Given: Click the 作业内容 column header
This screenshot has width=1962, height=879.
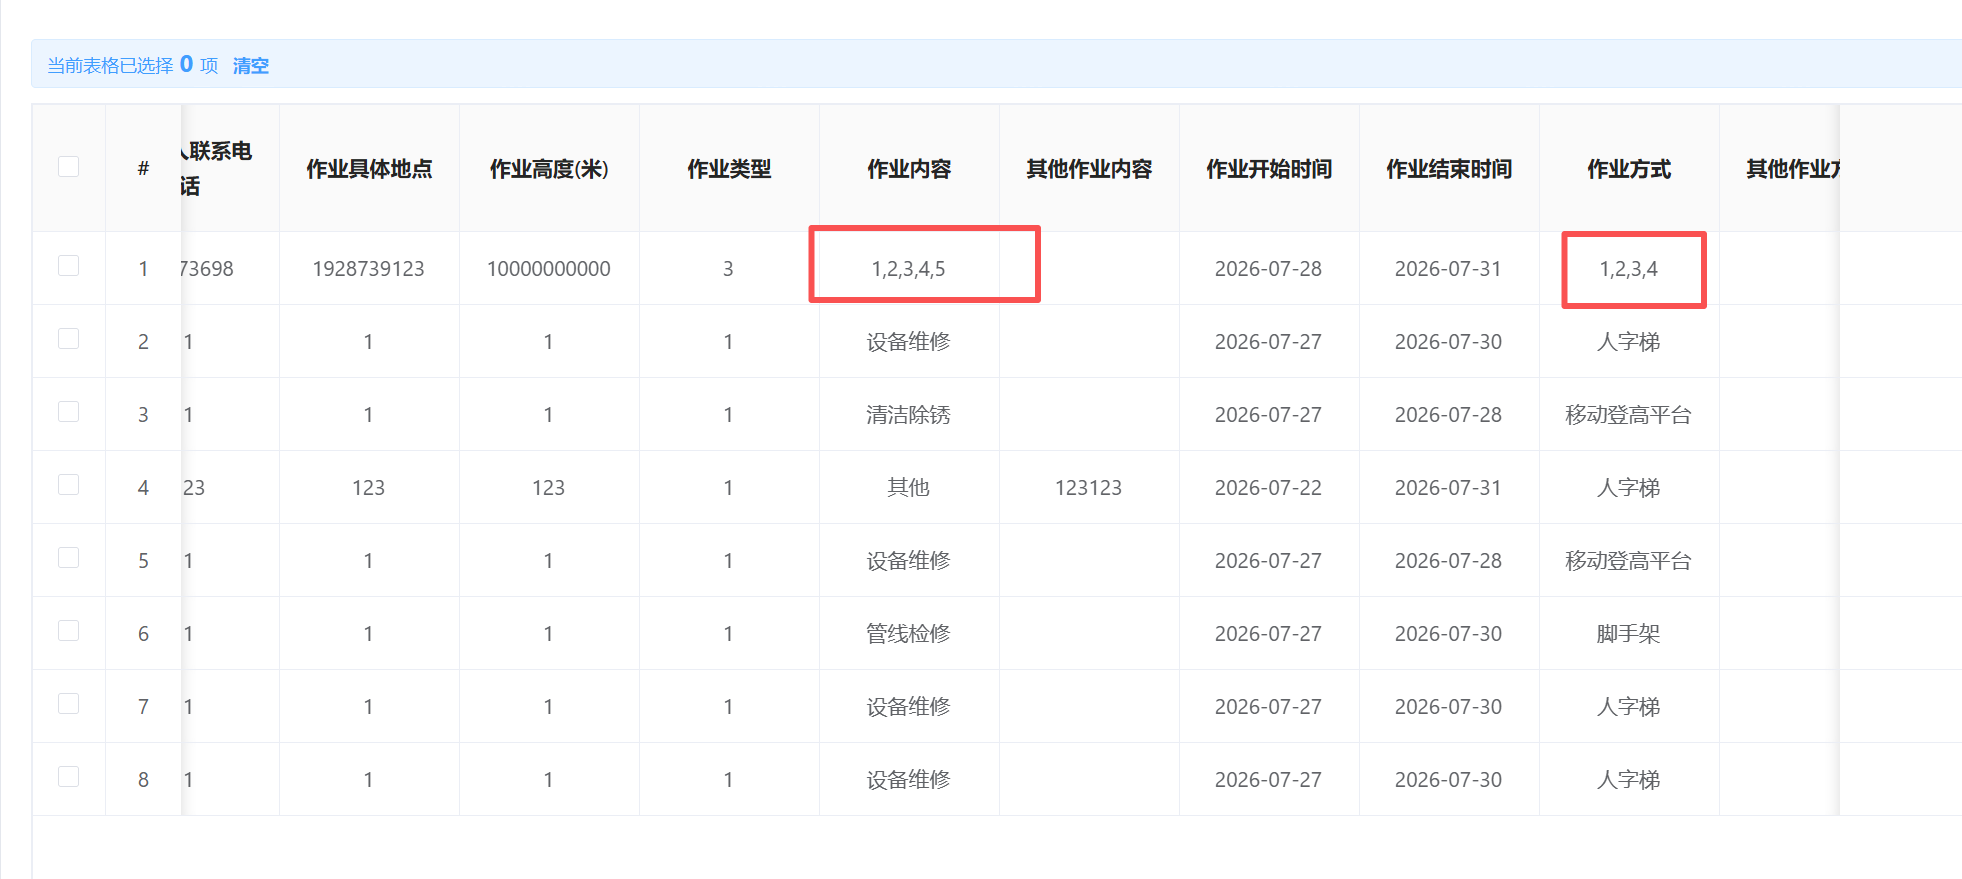Looking at the screenshot, I should pyautogui.click(x=909, y=169).
